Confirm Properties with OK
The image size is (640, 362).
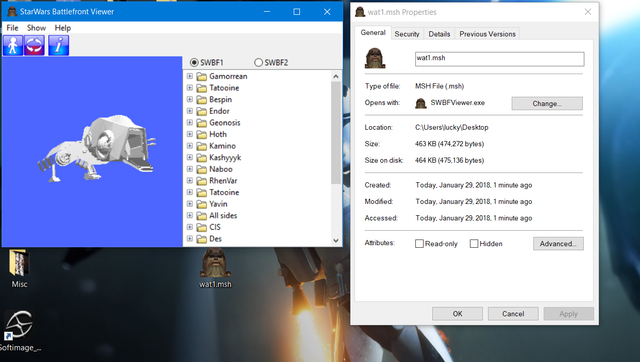457,313
